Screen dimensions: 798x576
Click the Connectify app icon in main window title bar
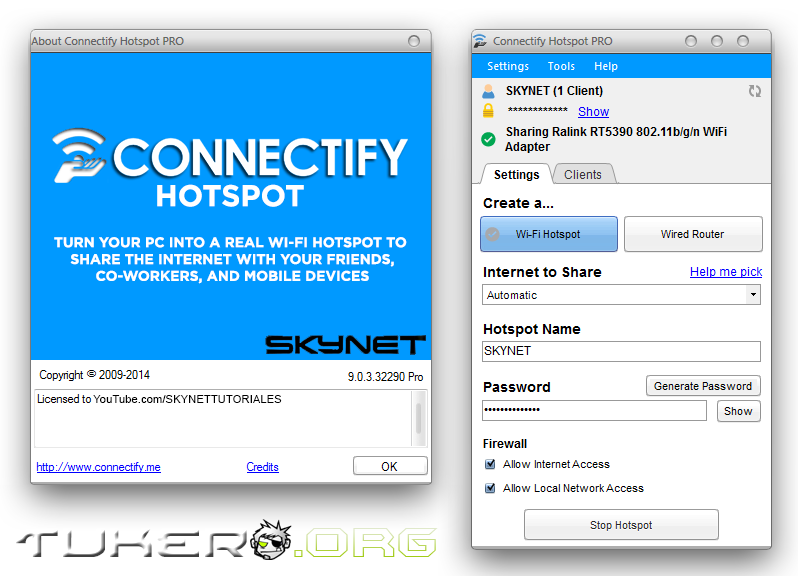pos(479,41)
